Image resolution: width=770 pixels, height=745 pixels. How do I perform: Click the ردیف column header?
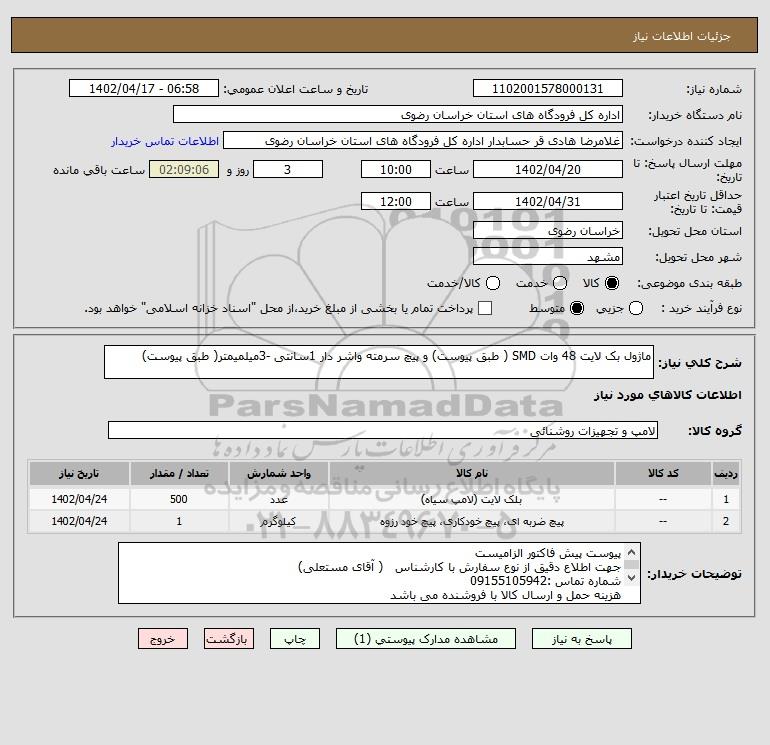[726, 473]
